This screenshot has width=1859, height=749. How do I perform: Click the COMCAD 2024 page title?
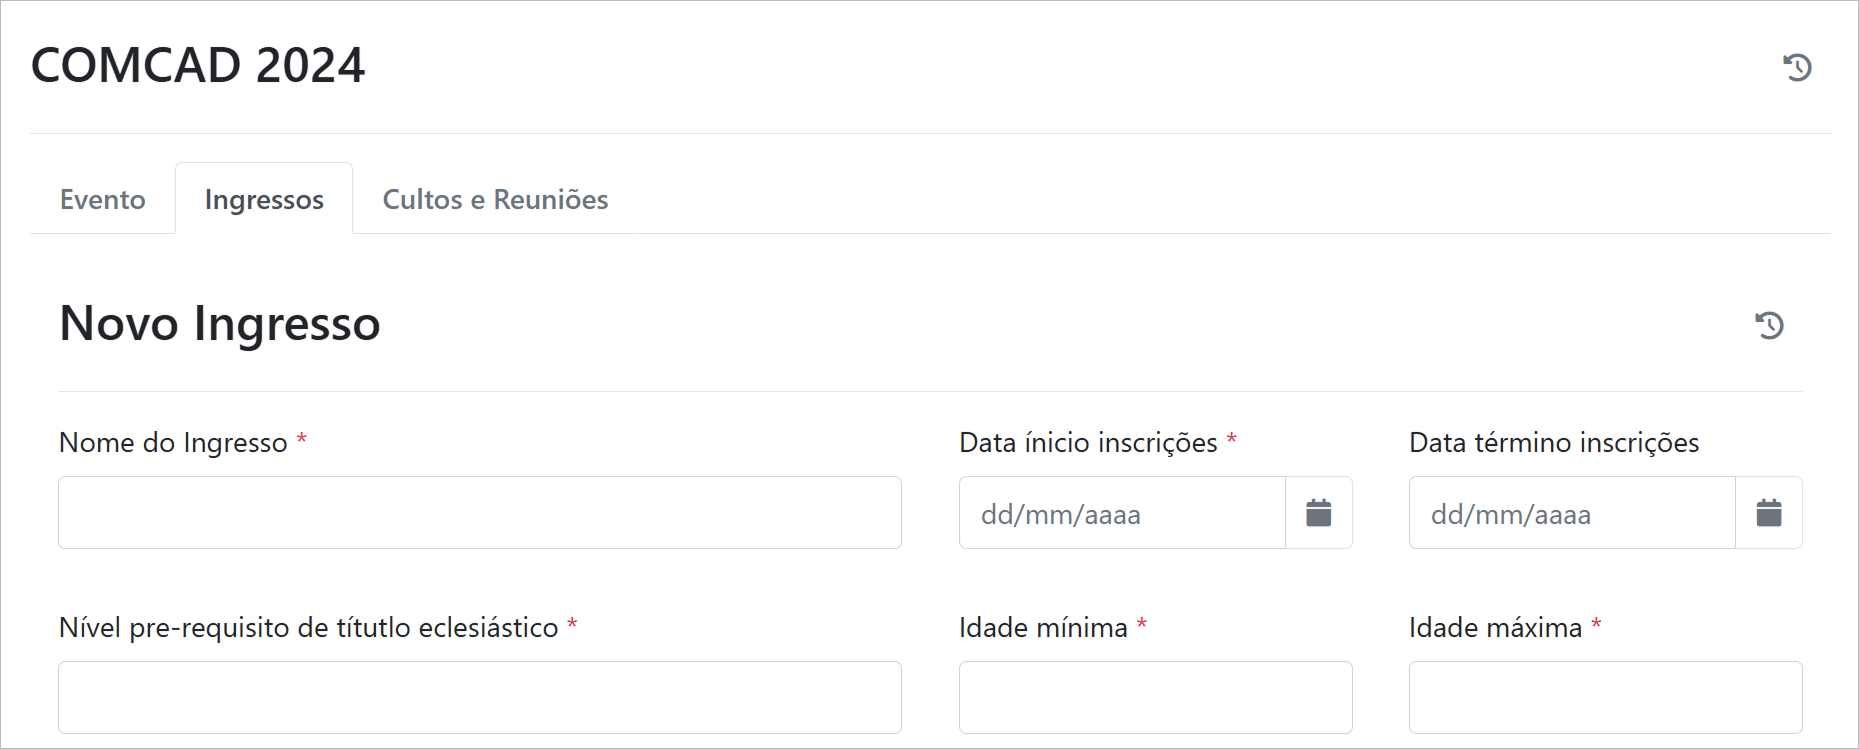[198, 65]
